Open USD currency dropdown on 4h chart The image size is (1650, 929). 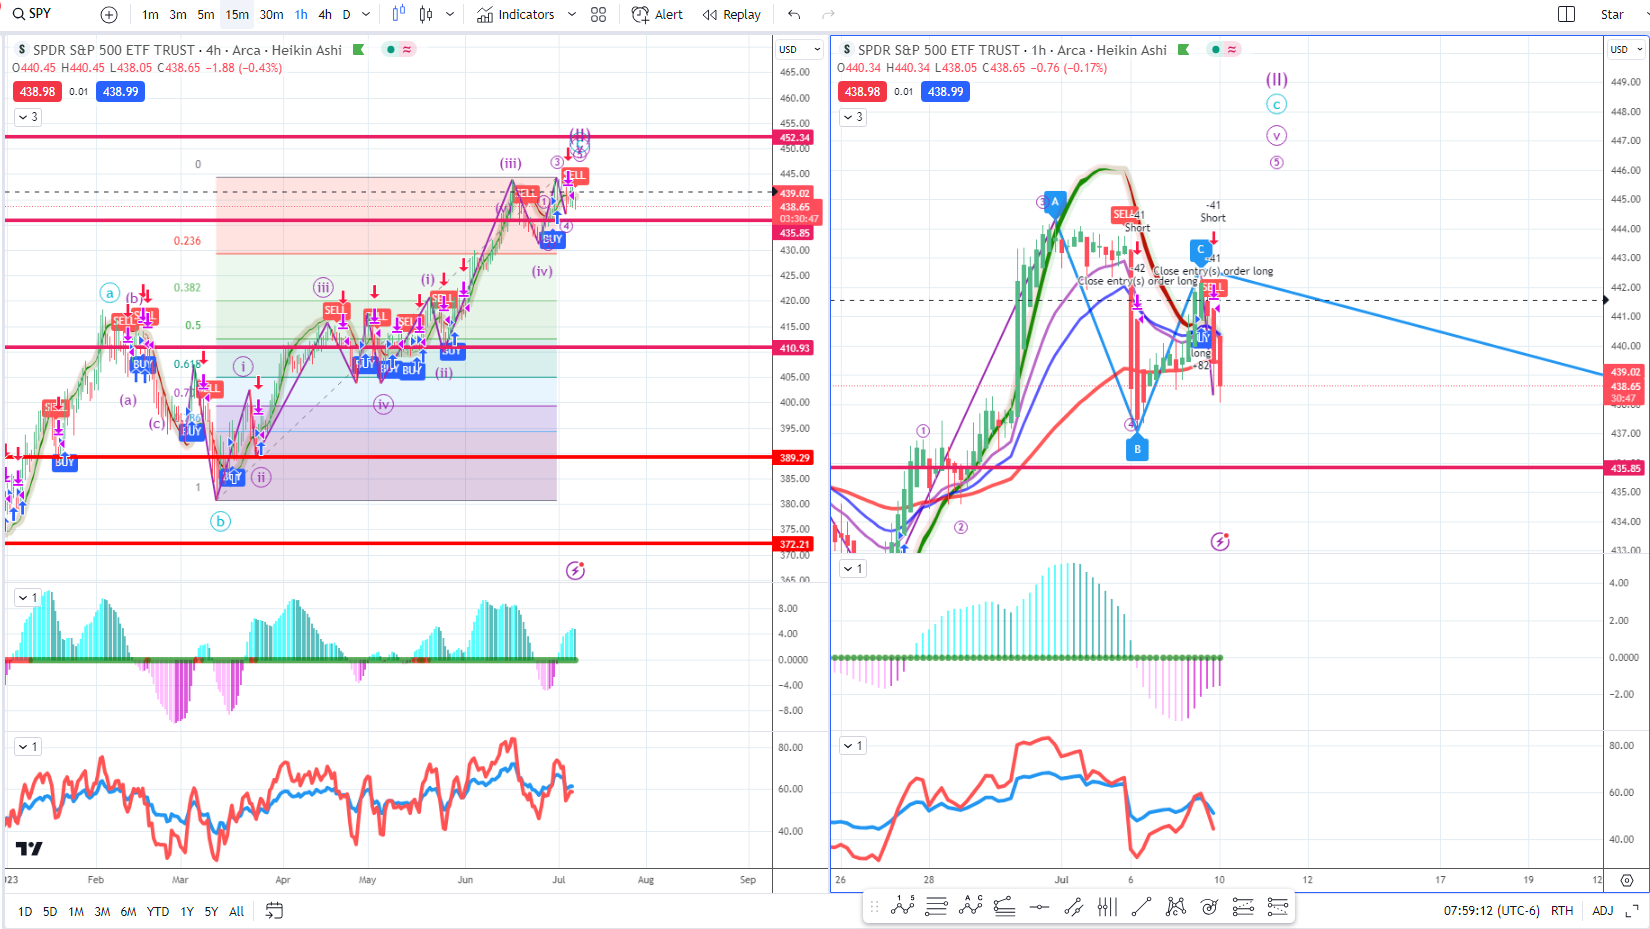tap(799, 49)
